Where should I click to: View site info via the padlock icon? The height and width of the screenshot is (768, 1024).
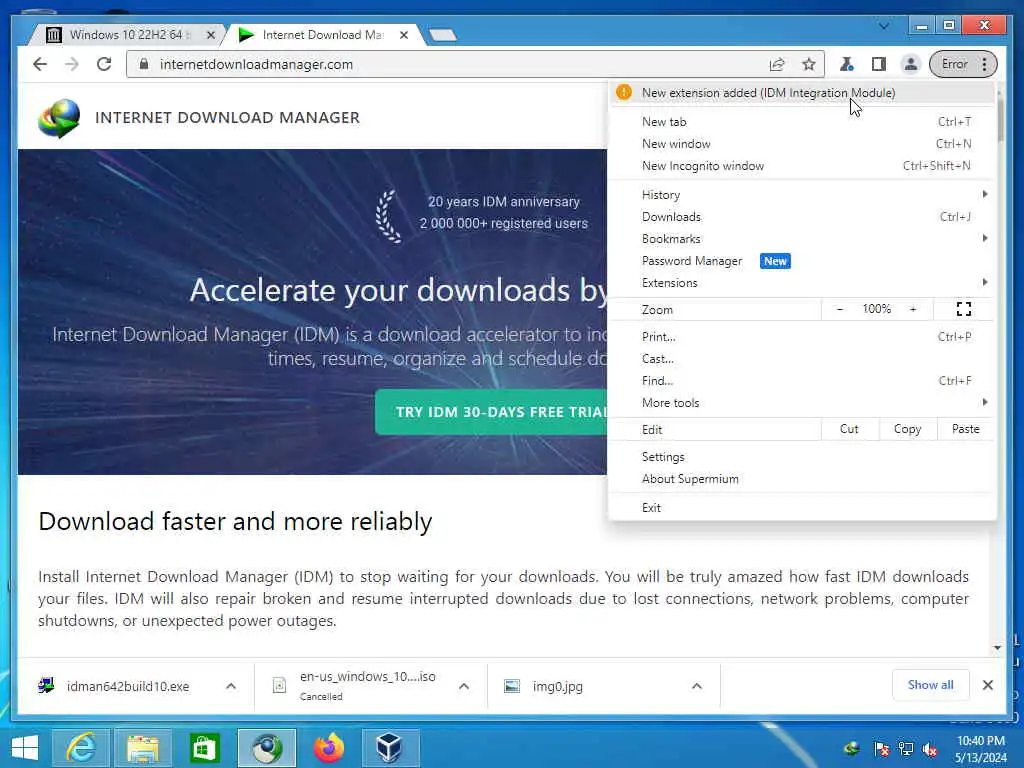pos(144,64)
